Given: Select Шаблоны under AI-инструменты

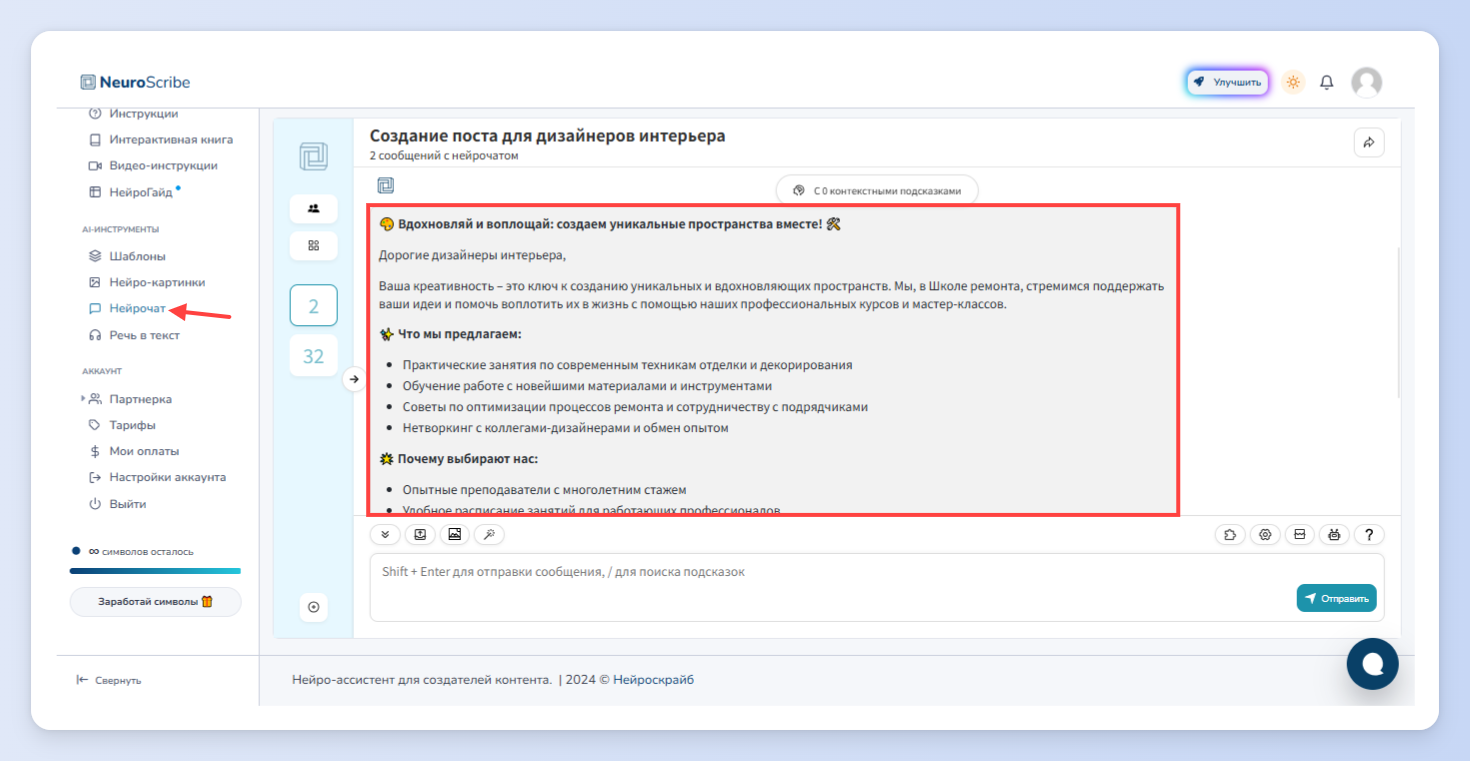Looking at the screenshot, I should coord(127,256).
